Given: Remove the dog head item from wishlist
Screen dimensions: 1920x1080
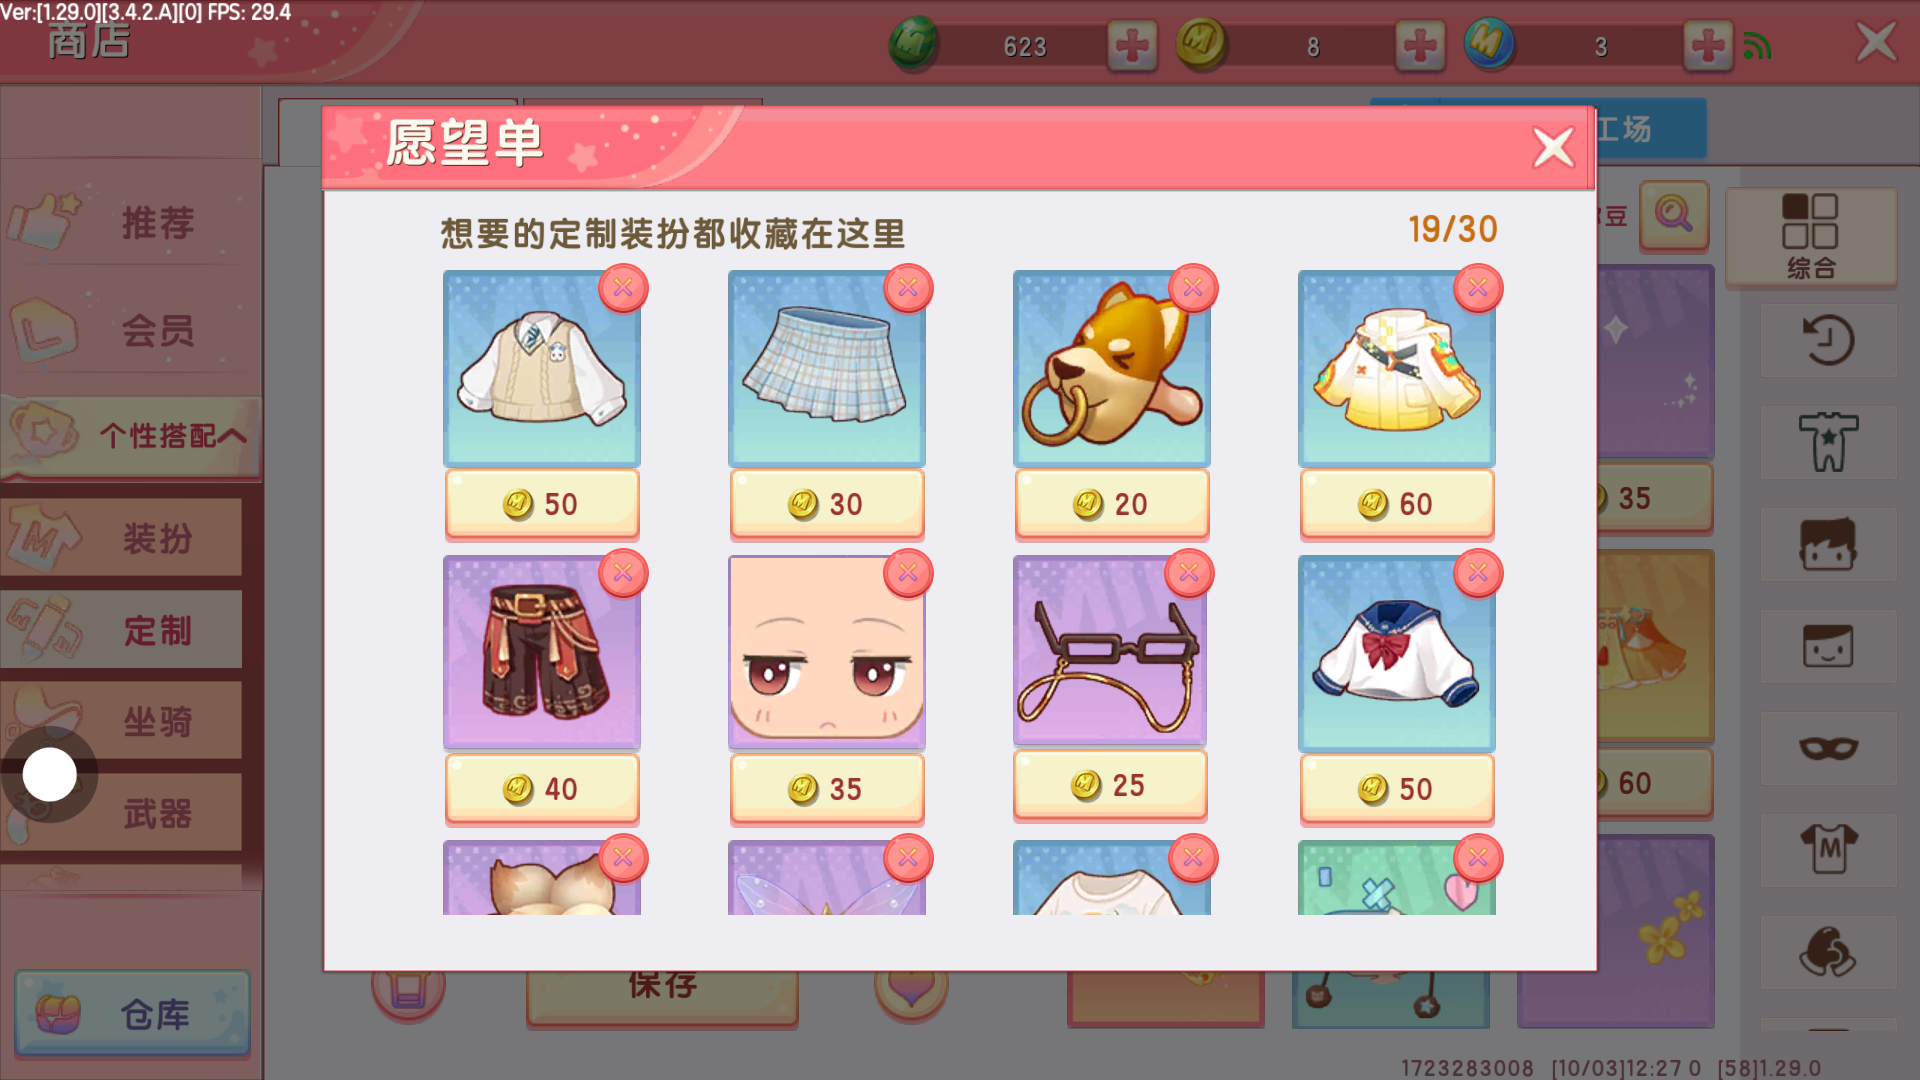Looking at the screenshot, I should (x=1193, y=288).
